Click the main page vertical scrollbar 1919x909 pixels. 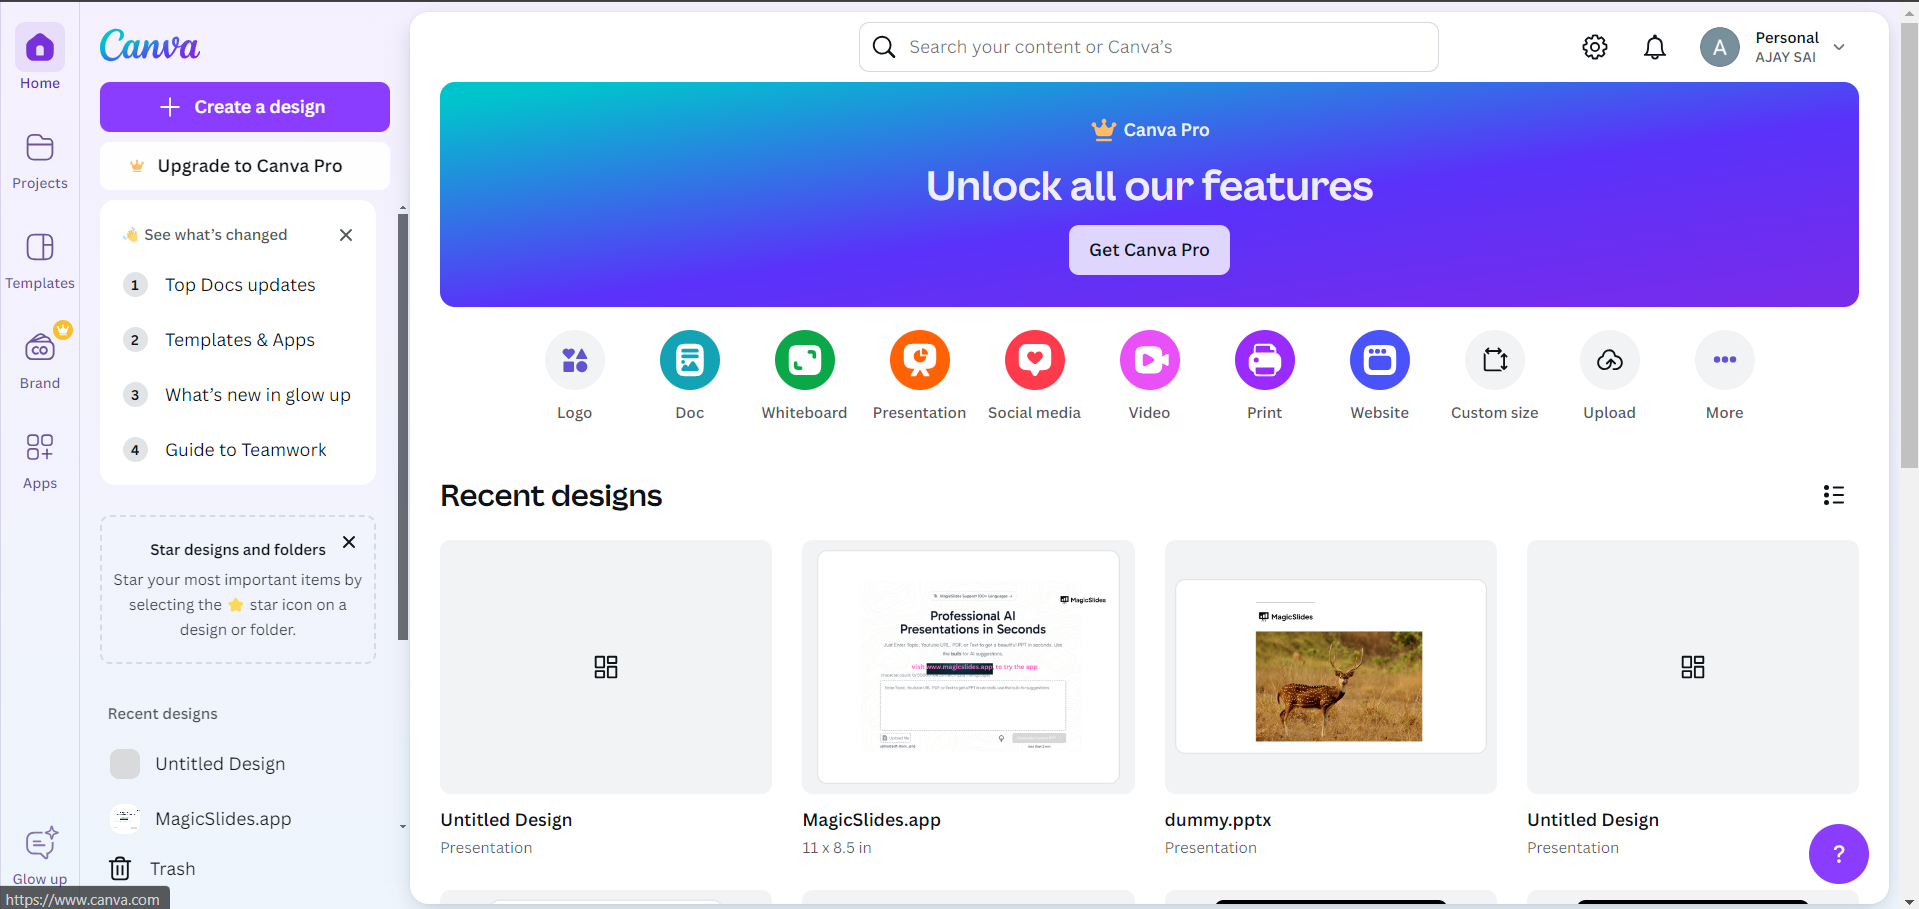pos(1909,245)
